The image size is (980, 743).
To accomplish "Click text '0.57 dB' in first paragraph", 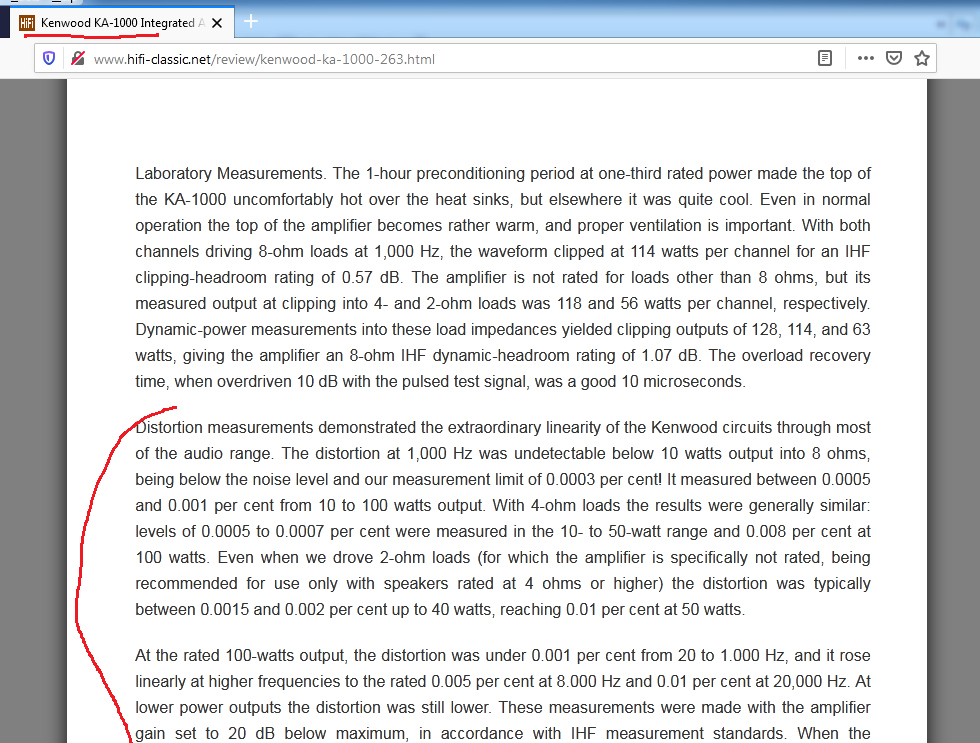I will [371, 277].
